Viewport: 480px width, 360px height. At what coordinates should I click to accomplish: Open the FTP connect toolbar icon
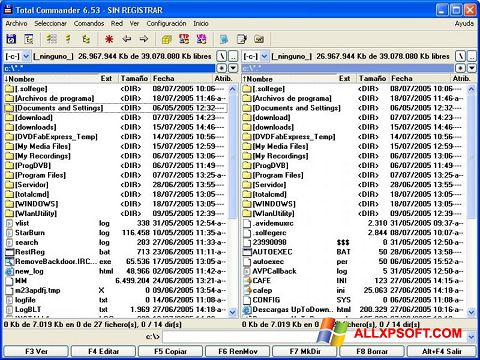[x=184, y=39]
